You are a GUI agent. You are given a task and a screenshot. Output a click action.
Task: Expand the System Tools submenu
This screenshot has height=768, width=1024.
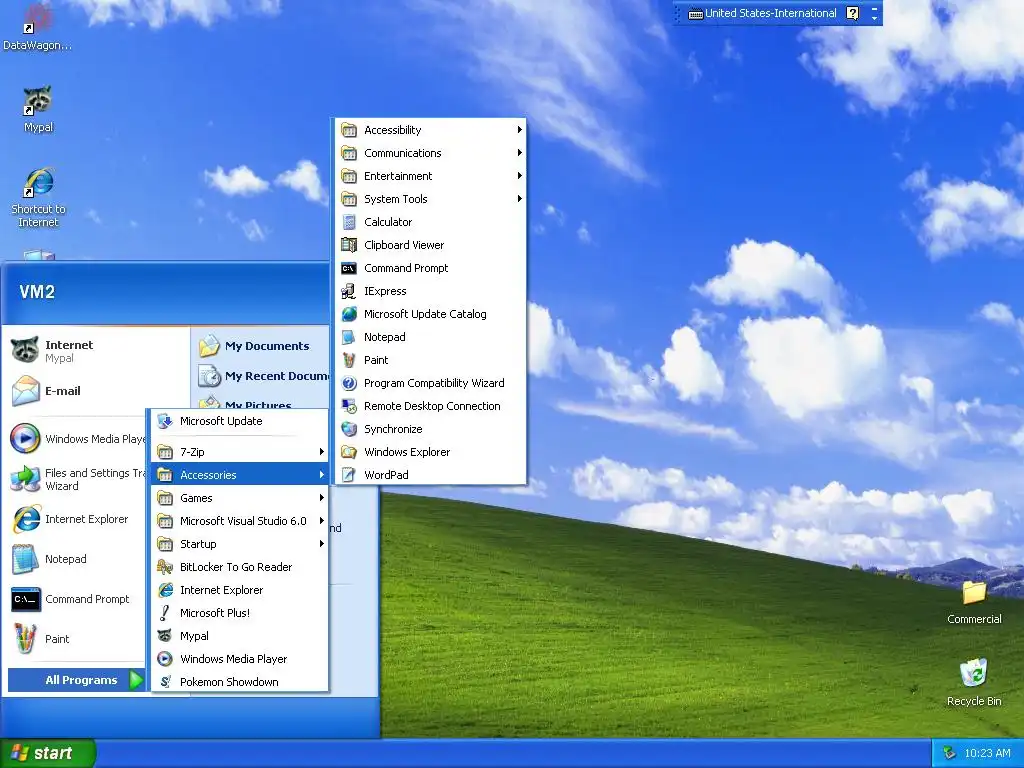430,199
